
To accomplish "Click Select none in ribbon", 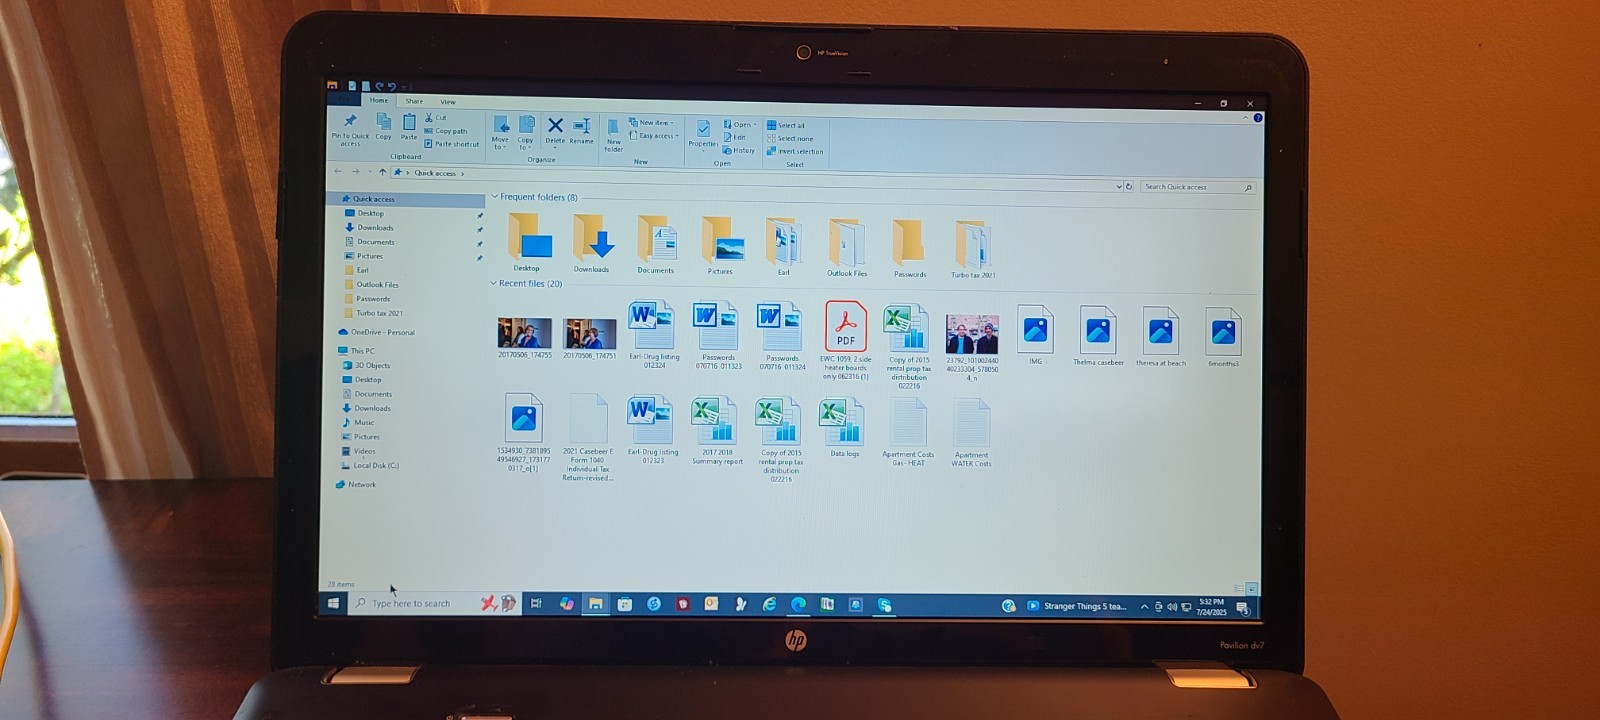I will (790, 139).
